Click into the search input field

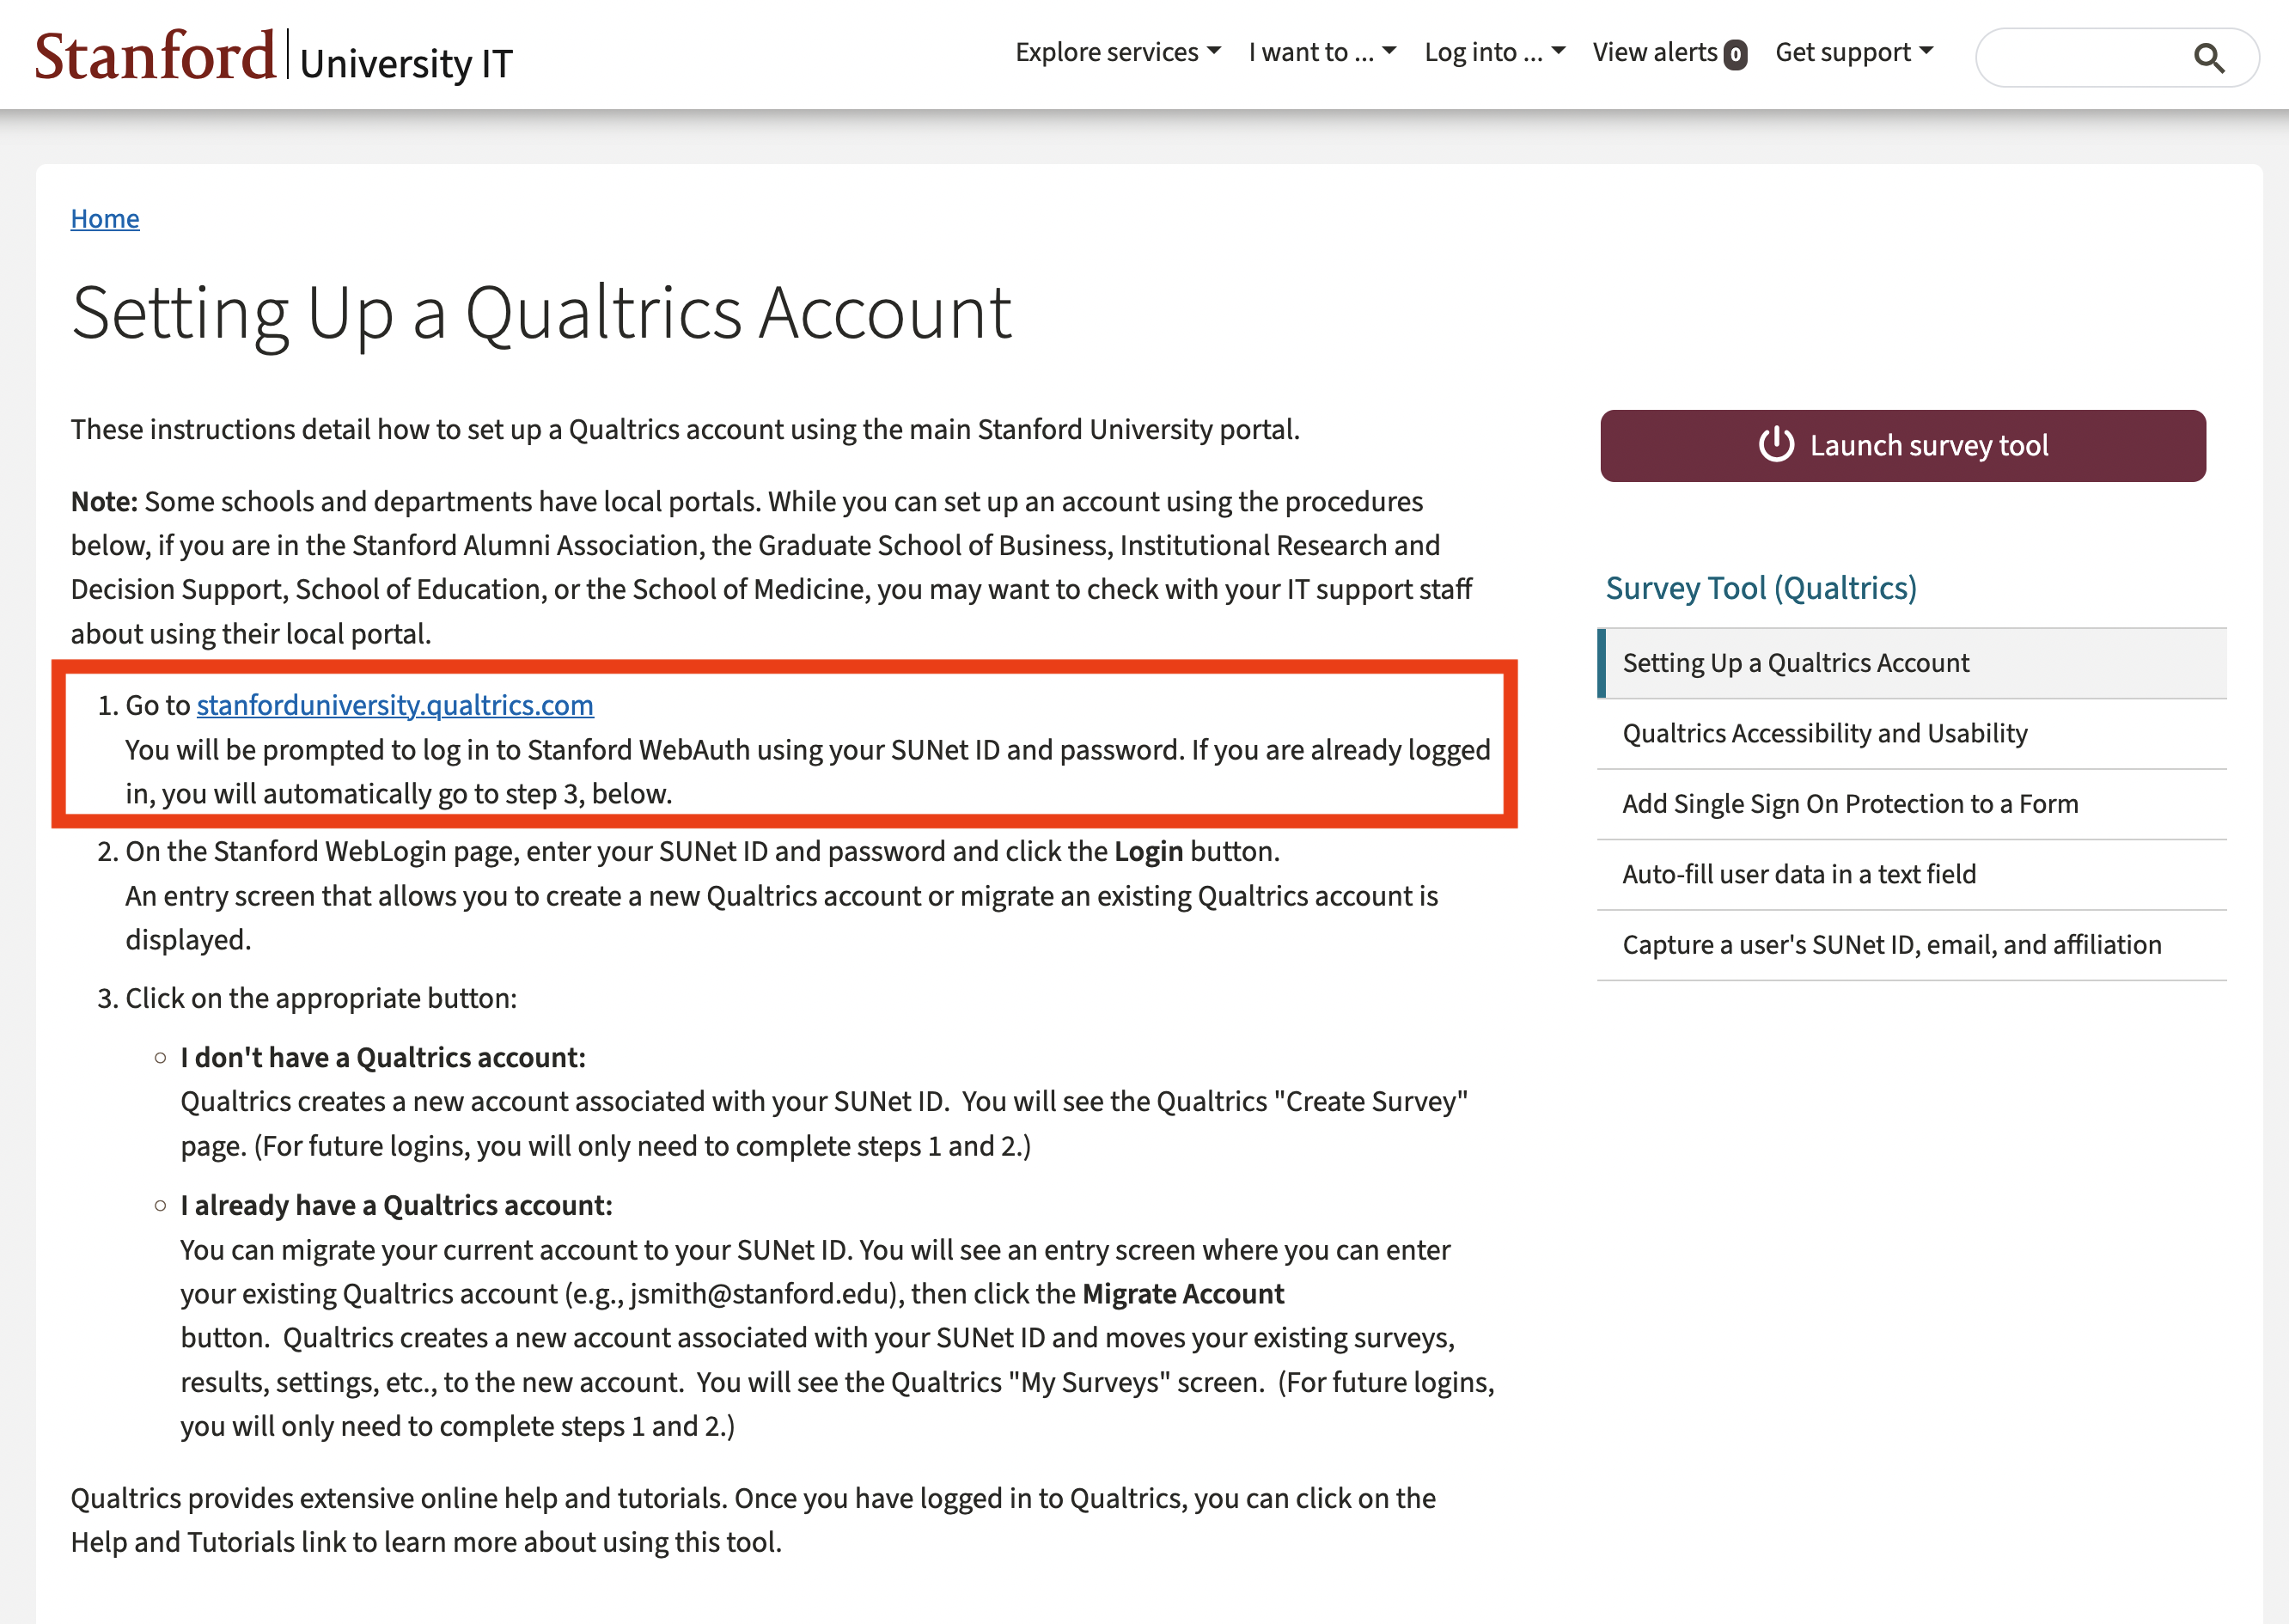pyautogui.click(x=2080, y=58)
